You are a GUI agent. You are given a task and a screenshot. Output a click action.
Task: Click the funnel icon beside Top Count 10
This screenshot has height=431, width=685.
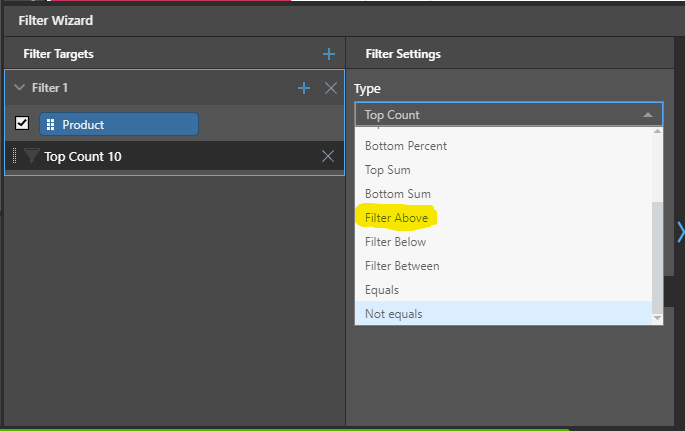tap(31, 155)
